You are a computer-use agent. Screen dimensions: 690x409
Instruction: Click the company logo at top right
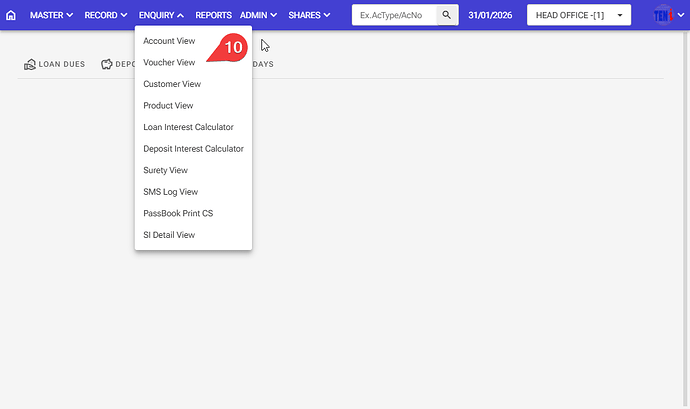point(664,16)
